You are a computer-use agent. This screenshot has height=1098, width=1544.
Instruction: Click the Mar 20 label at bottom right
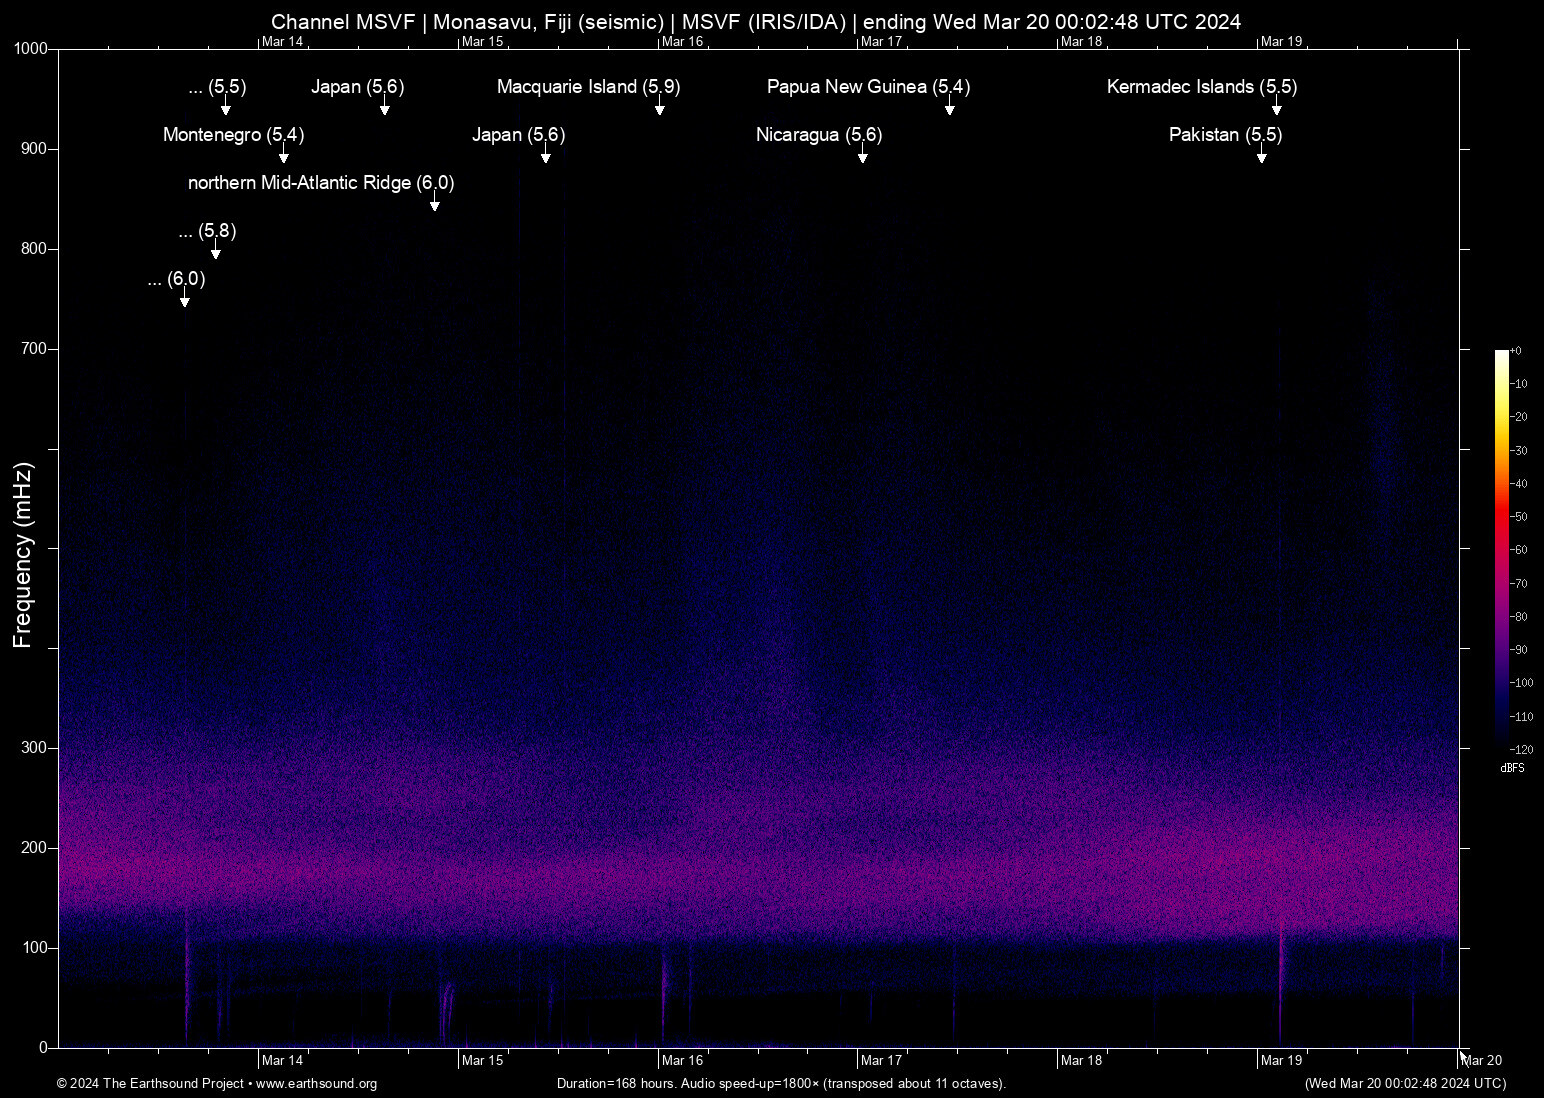click(1482, 1061)
